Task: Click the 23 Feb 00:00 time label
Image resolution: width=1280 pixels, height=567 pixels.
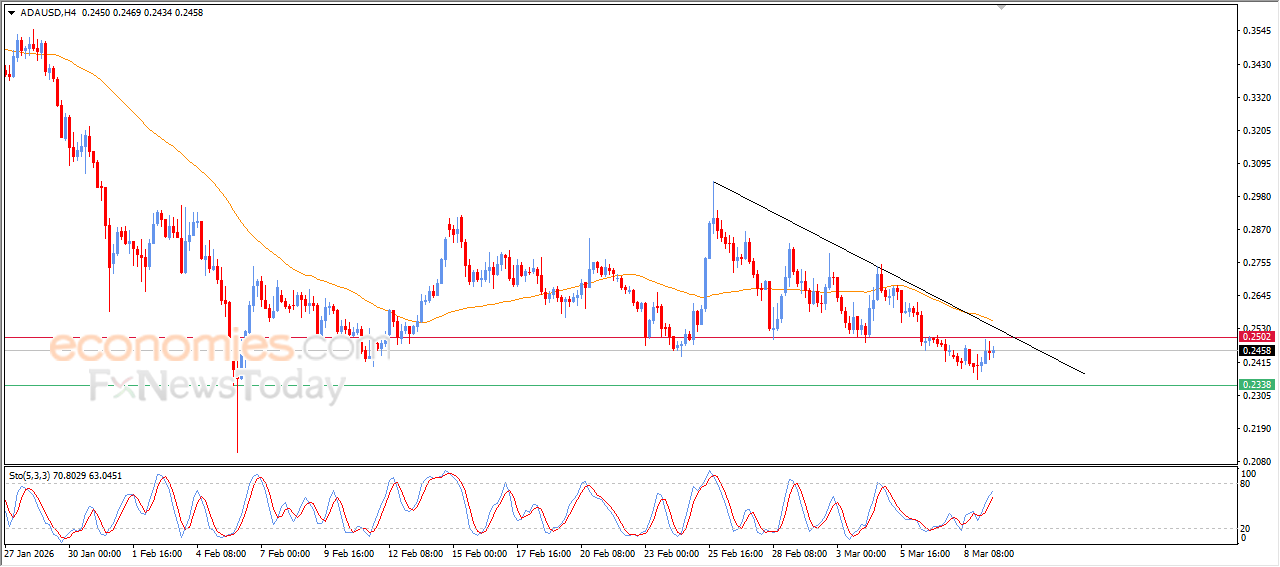Action: 671,553
